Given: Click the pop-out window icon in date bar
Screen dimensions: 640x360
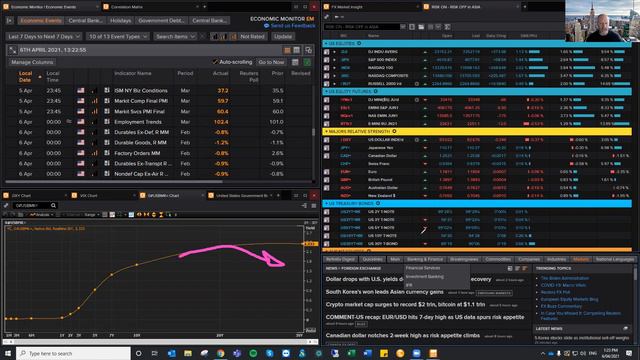Looking at the screenshot, I should 308,50.
